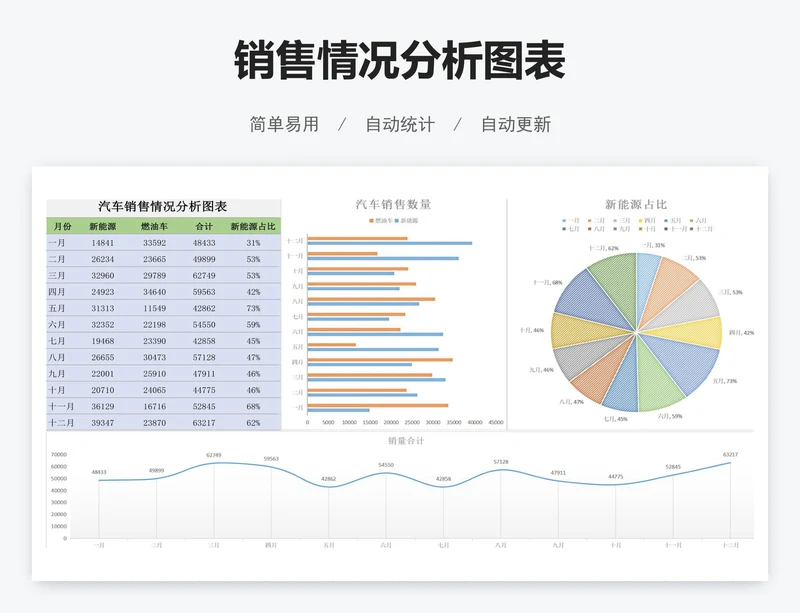
Task: Click the 五月, 73% label on the pie chart
Action: point(724,381)
